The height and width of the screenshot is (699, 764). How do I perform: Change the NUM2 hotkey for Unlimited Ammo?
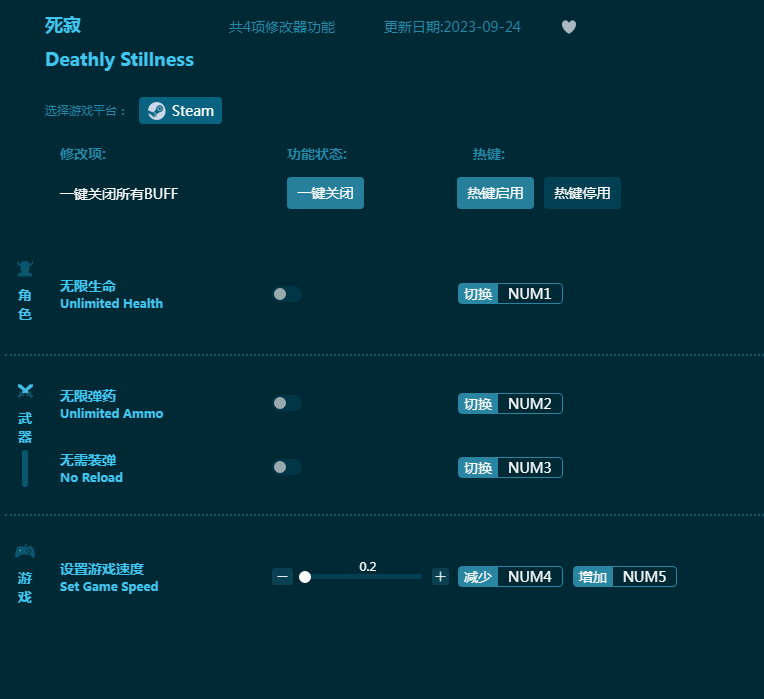click(x=529, y=404)
